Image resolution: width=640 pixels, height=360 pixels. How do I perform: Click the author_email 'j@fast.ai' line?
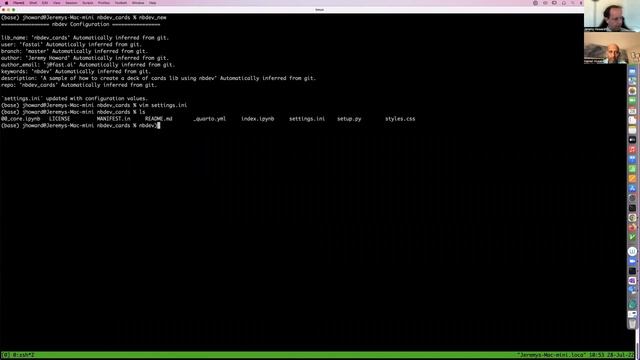[x=88, y=65]
